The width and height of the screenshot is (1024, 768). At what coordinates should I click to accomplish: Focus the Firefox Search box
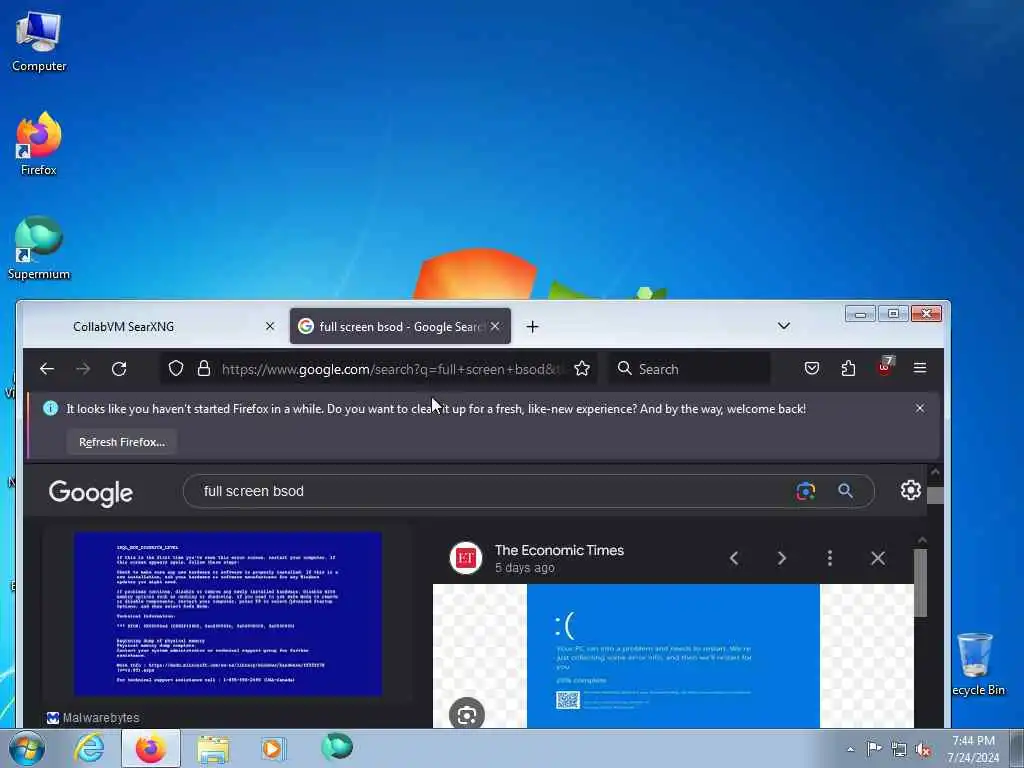pyautogui.click(x=690, y=369)
